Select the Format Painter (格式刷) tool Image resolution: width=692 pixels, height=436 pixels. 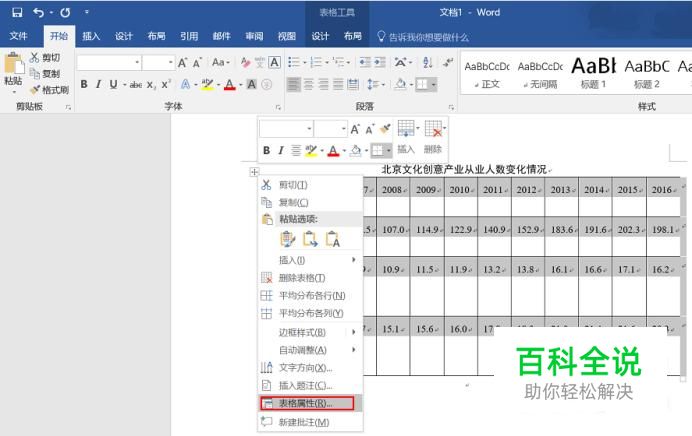49,90
